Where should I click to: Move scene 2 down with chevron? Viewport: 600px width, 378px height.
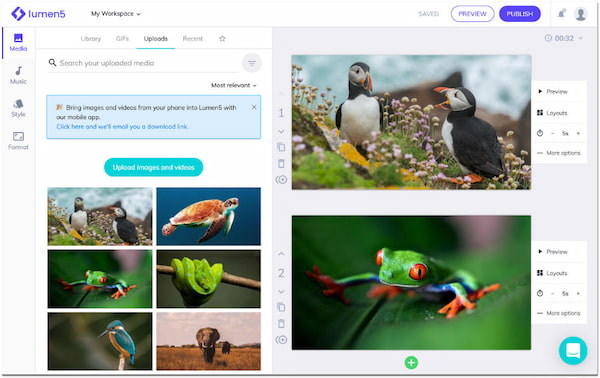pos(281,292)
